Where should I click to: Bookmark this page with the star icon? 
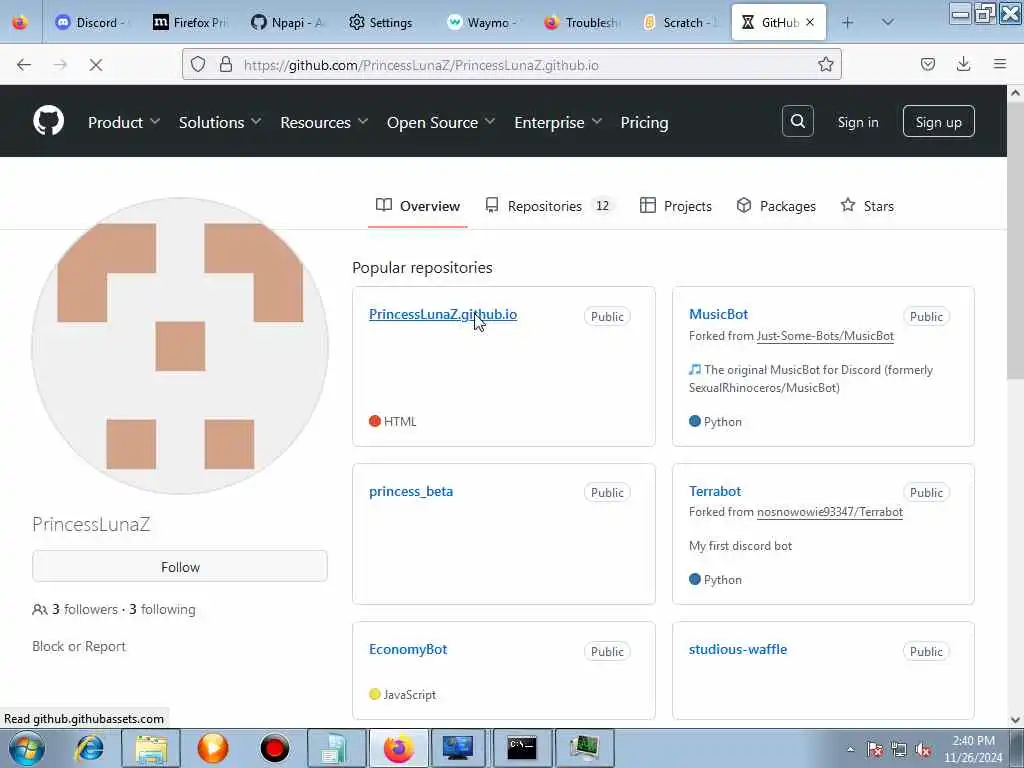[825, 64]
